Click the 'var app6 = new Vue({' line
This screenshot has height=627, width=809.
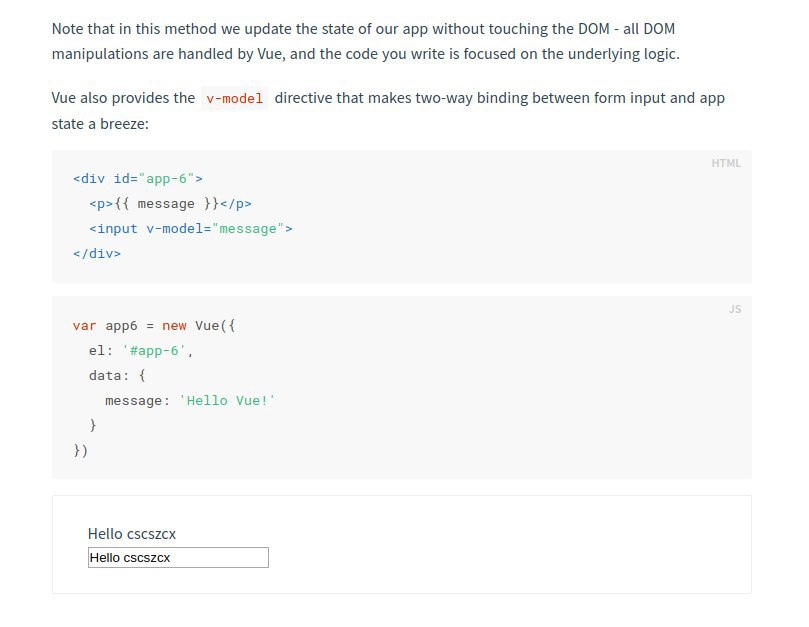coord(154,326)
